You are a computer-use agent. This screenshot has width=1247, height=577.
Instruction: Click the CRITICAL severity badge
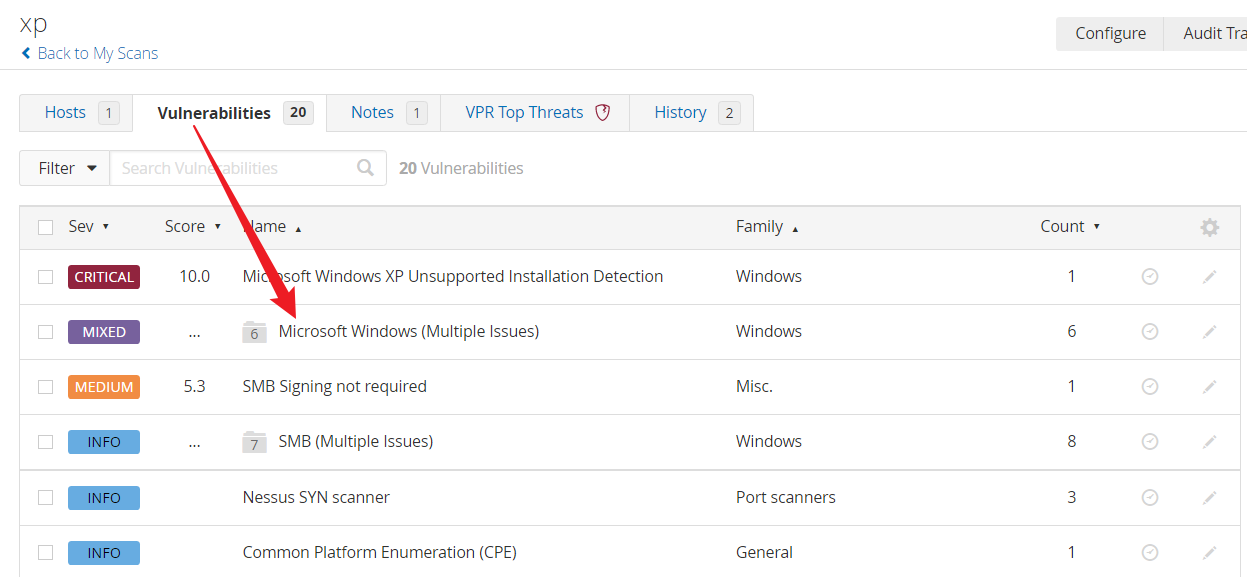[x=104, y=277]
